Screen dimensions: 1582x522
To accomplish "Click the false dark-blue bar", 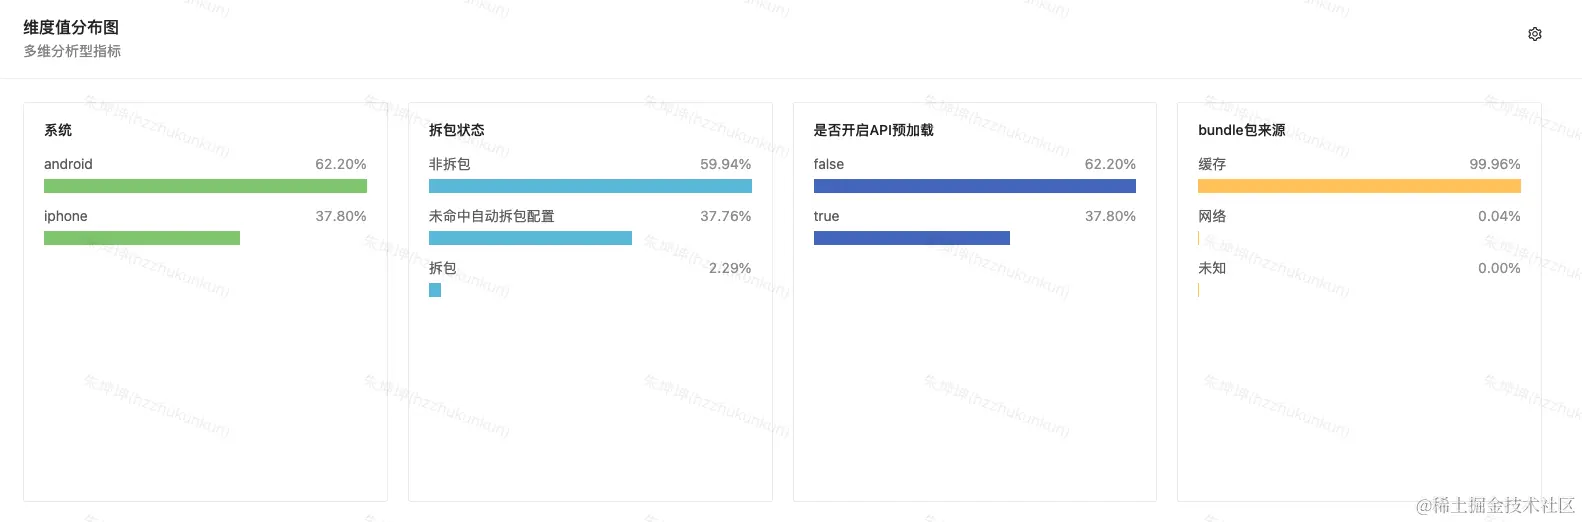I will [975, 186].
